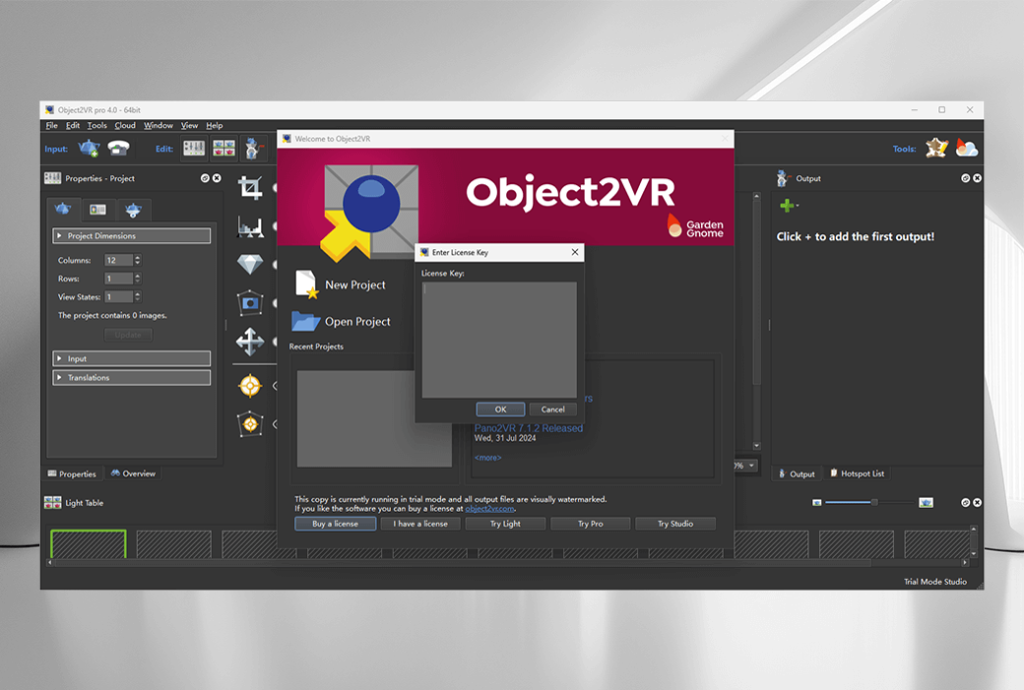Open the File menu
This screenshot has width=1024, height=690.
click(x=52, y=125)
